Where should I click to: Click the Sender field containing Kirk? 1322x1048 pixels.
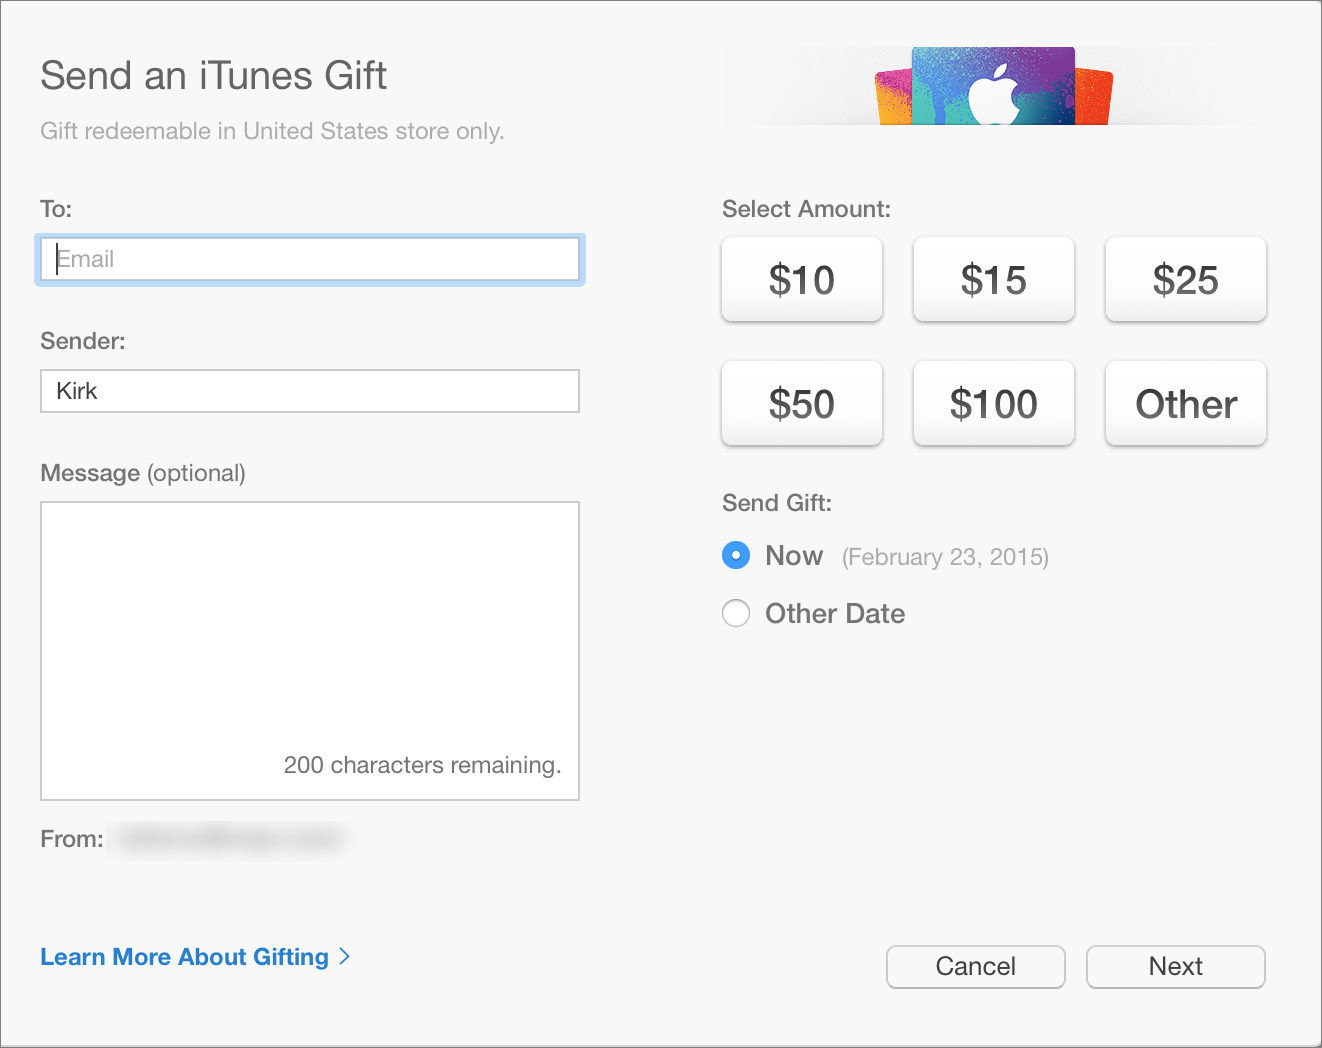pos(310,391)
